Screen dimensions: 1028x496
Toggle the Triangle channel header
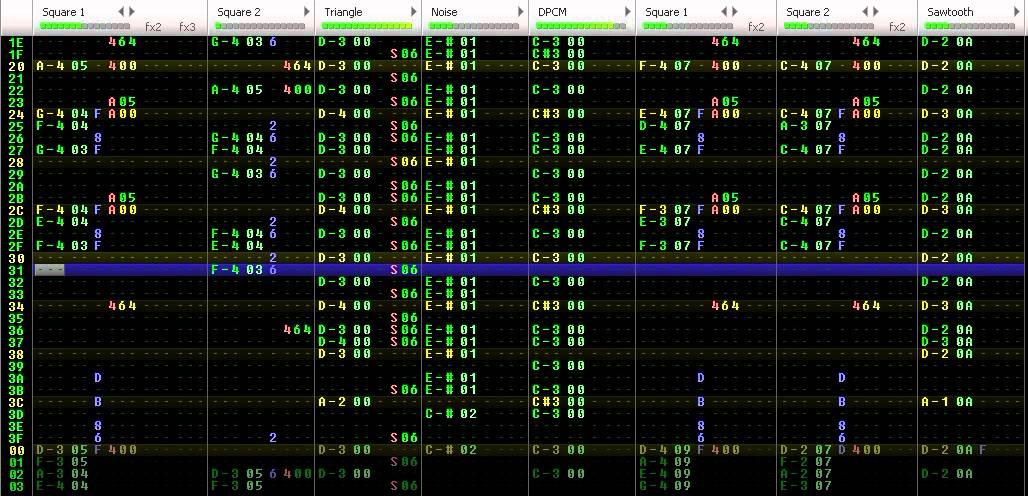(x=343, y=12)
